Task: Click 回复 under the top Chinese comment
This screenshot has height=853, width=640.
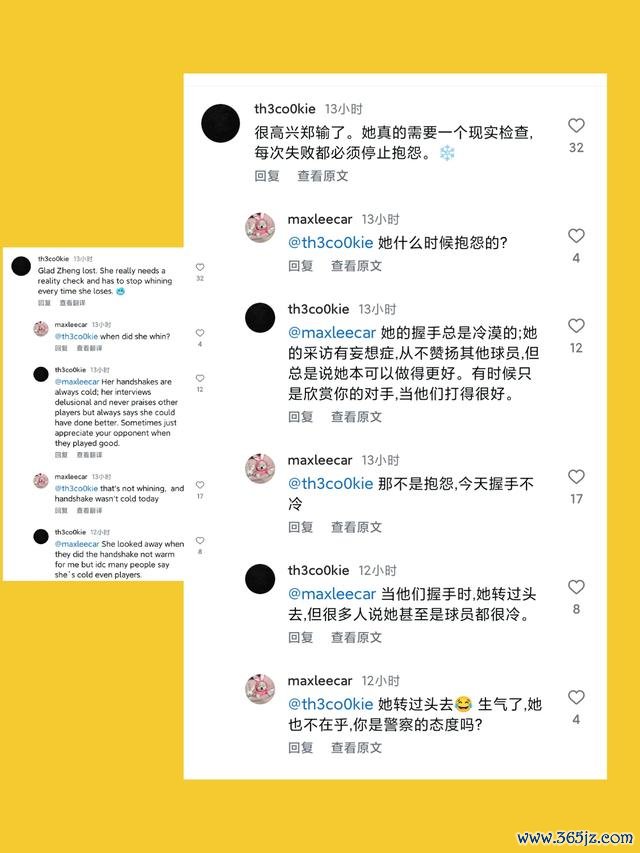Action: click(x=267, y=176)
